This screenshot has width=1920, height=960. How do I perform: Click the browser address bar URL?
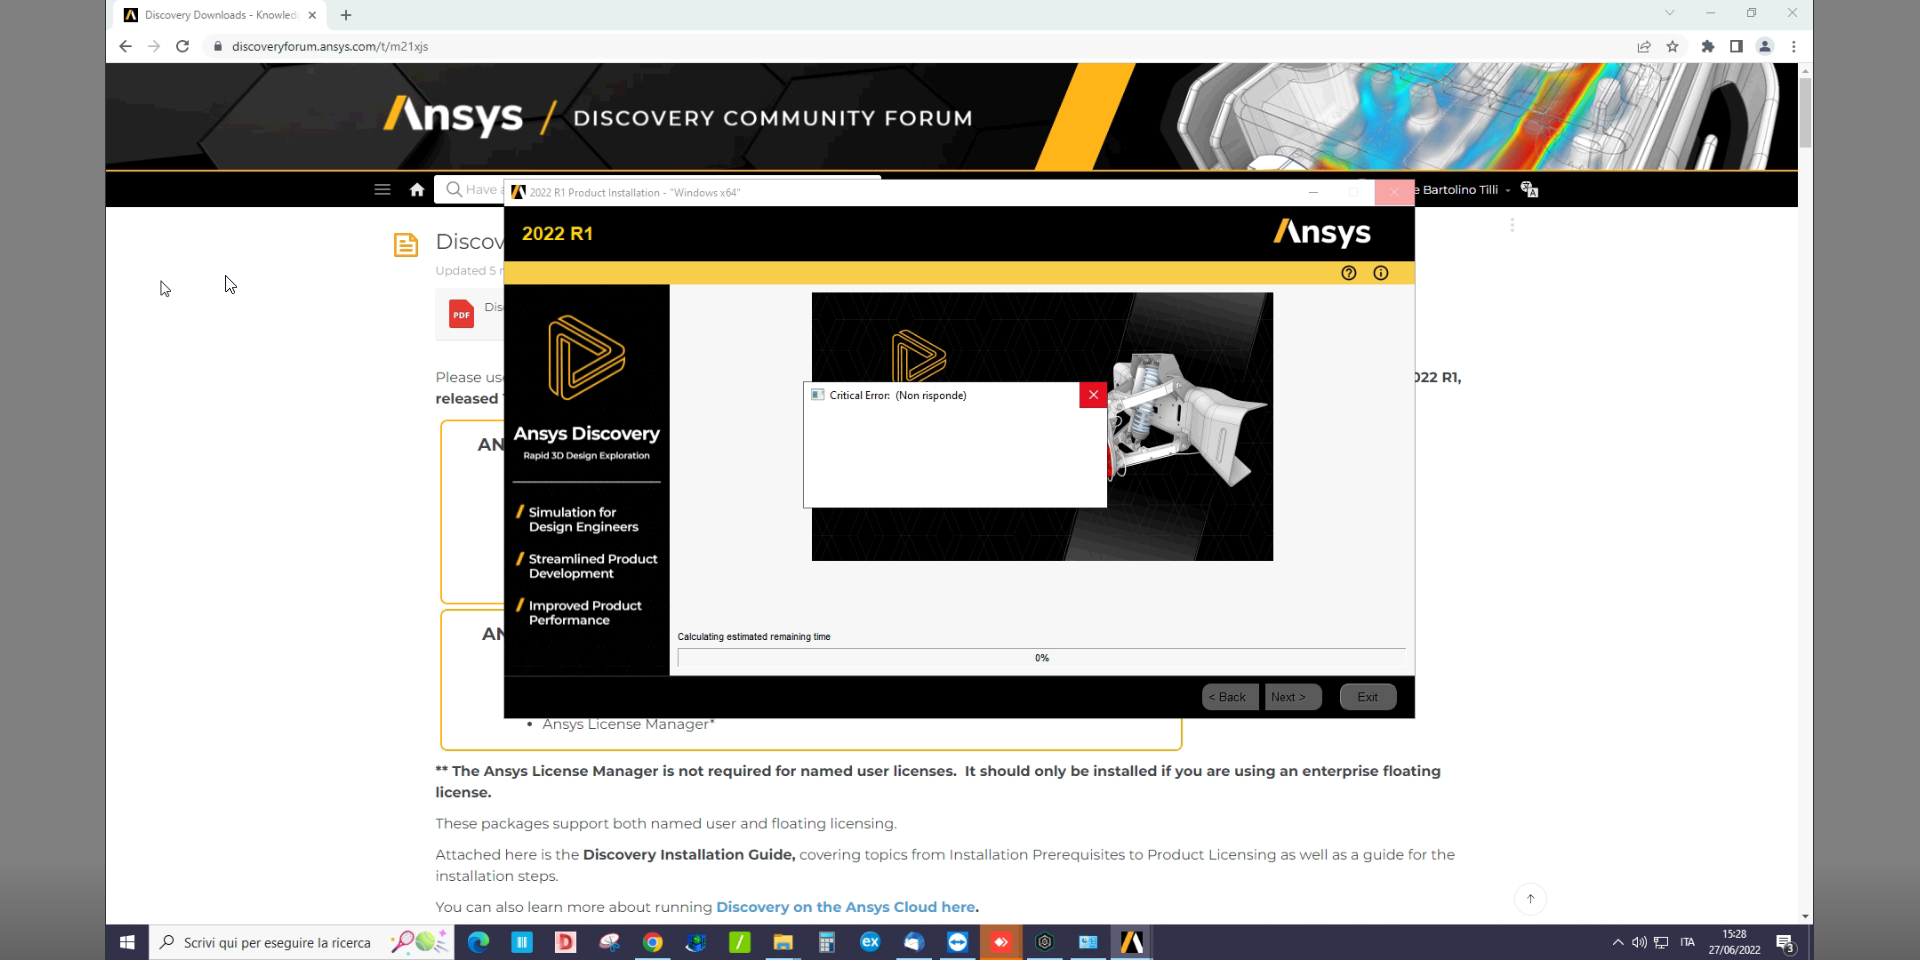[x=330, y=46]
